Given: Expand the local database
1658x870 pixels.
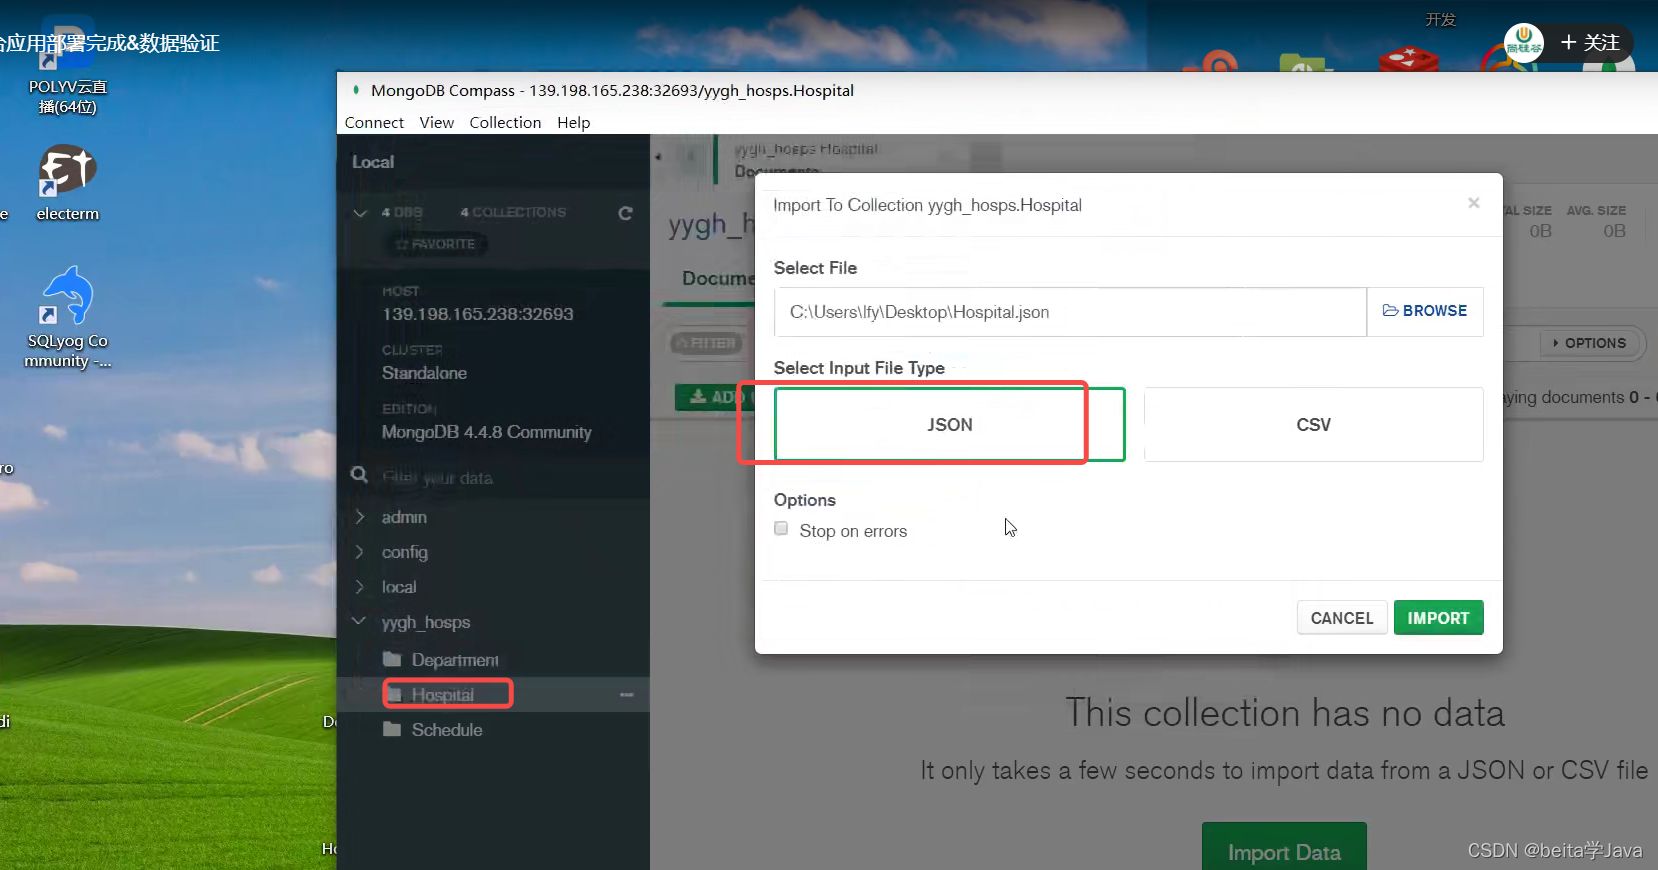Looking at the screenshot, I should click(360, 587).
